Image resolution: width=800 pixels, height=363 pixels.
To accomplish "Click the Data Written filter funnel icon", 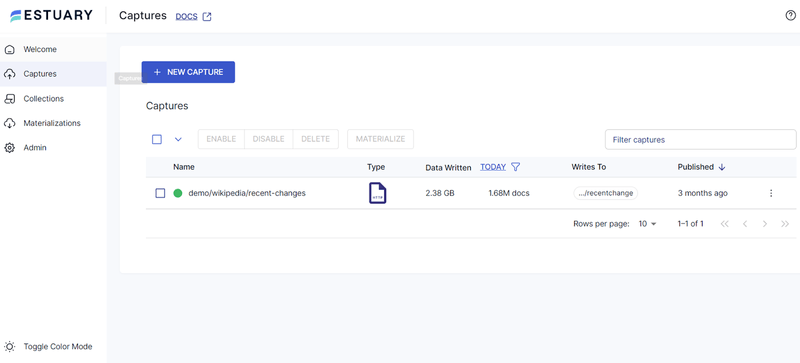I will click(515, 166).
